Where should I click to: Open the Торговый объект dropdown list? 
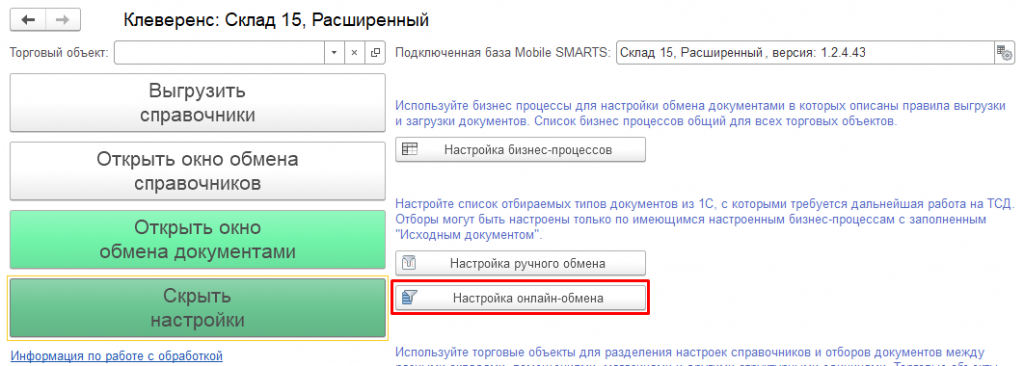pyautogui.click(x=333, y=53)
